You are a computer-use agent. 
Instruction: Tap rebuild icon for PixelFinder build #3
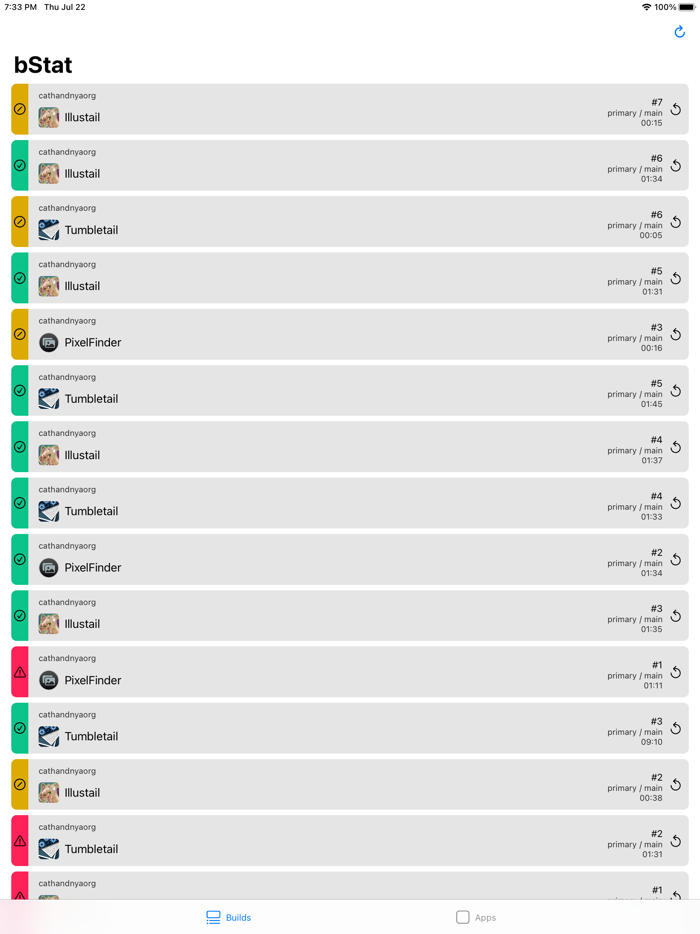676,335
